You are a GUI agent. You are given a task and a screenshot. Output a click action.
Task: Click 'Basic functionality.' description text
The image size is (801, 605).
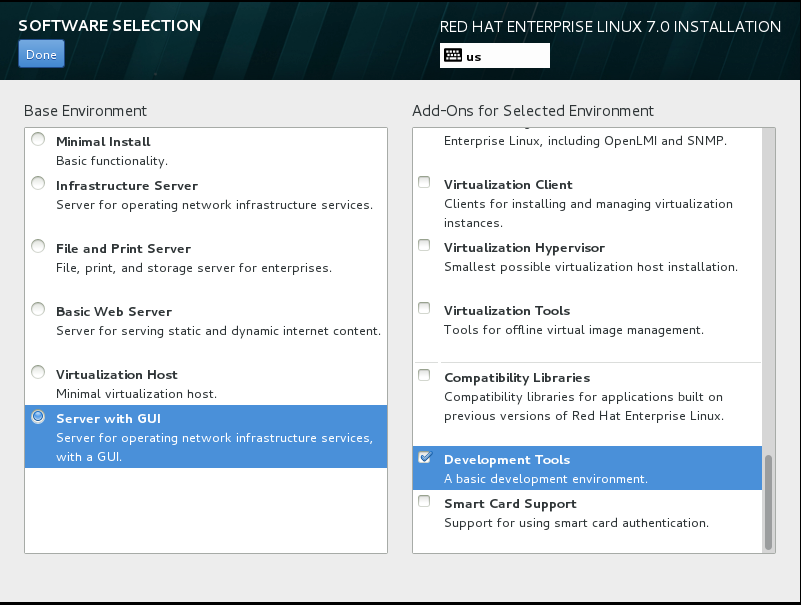pyautogui.click(x=112, y=161)
